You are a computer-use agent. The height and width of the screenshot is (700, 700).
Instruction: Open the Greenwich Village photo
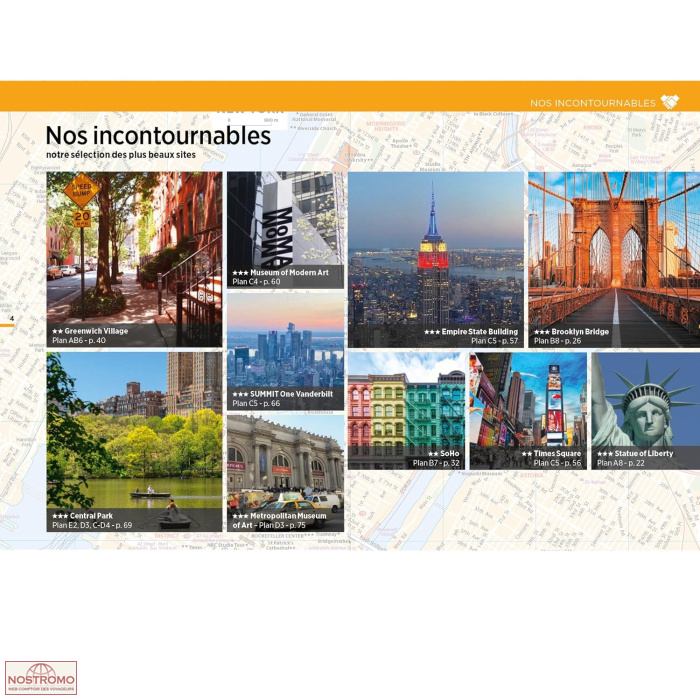click(134, 259)
